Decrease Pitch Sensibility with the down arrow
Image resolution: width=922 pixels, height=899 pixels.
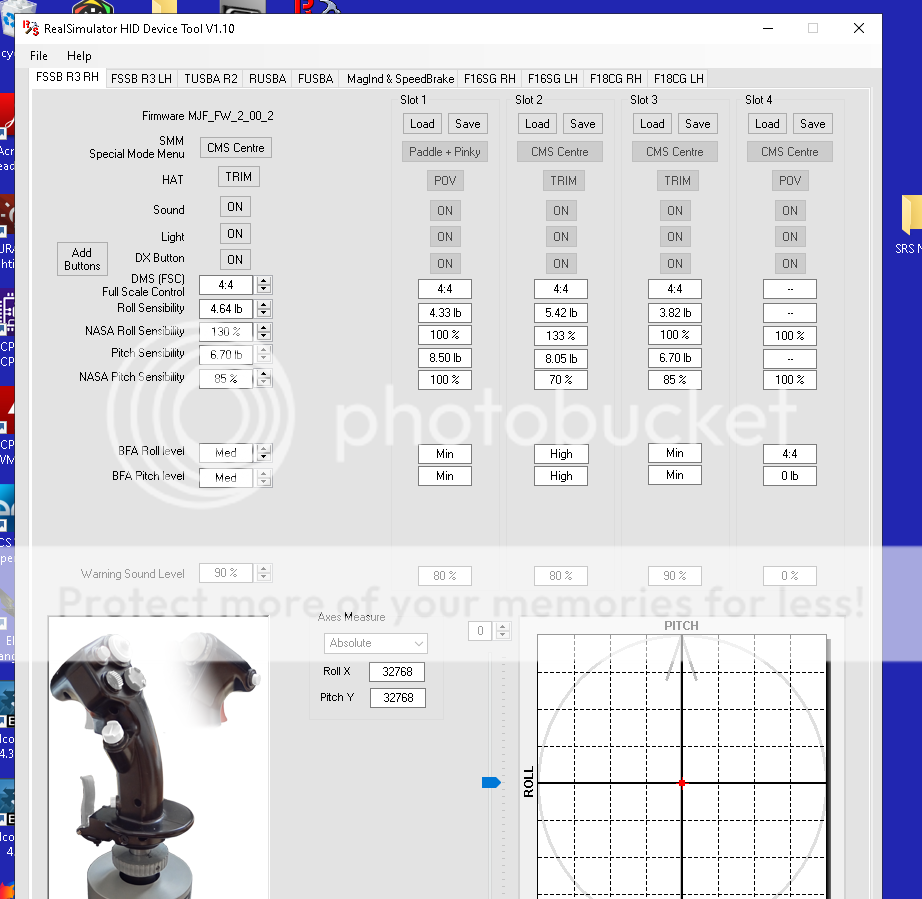pyautogui.click(x=264, y=359)
